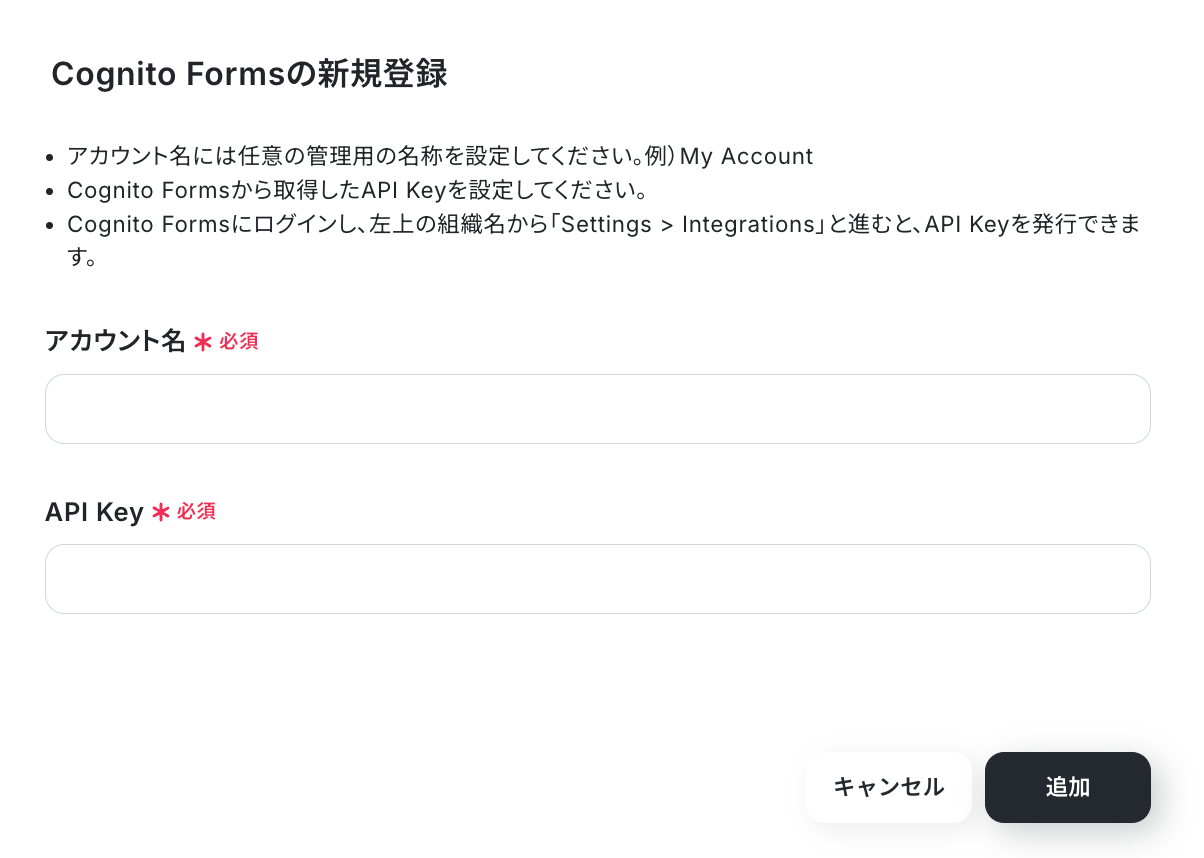1204x858 pixels.
Task: Click the third instruction bullet dot
Action: (x=51, y=225)
